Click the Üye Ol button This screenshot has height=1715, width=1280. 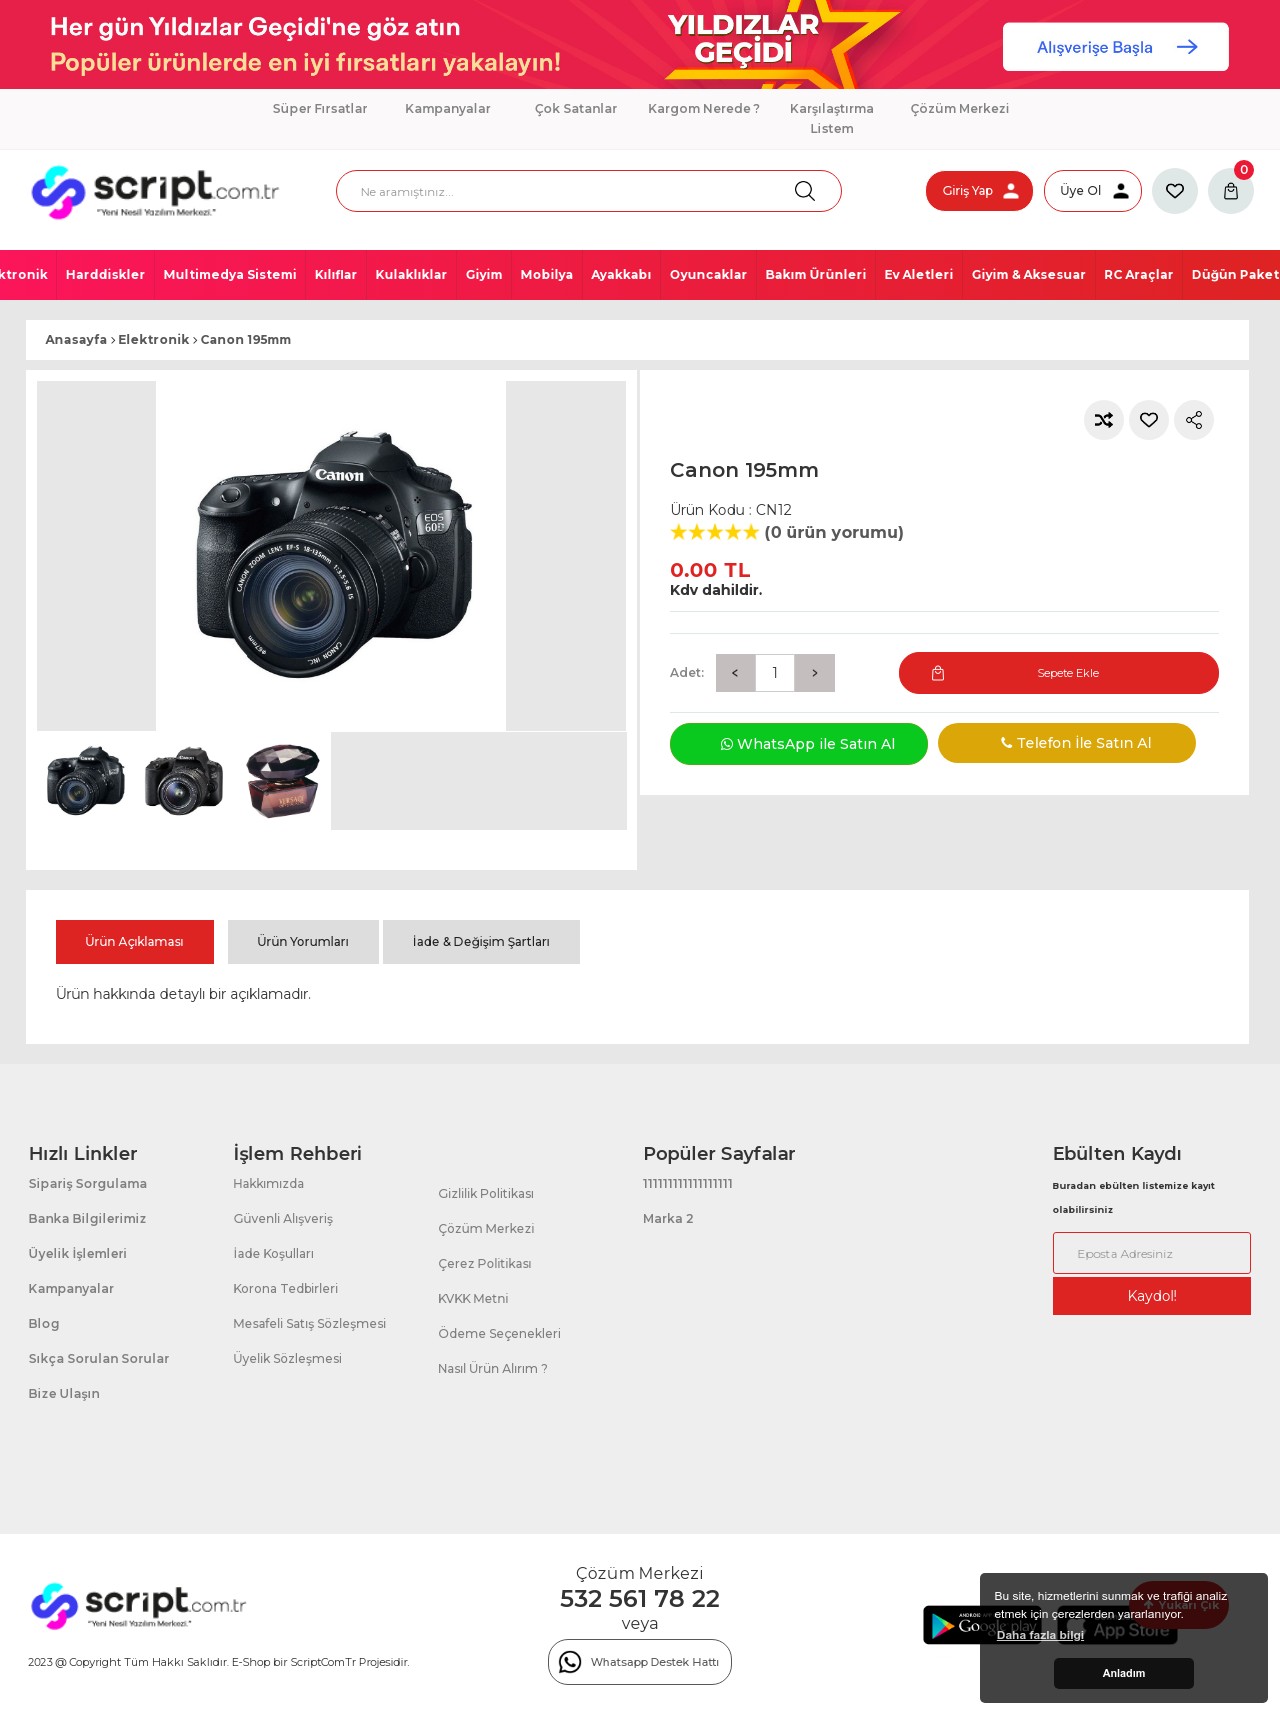[x=1093, y=191]
